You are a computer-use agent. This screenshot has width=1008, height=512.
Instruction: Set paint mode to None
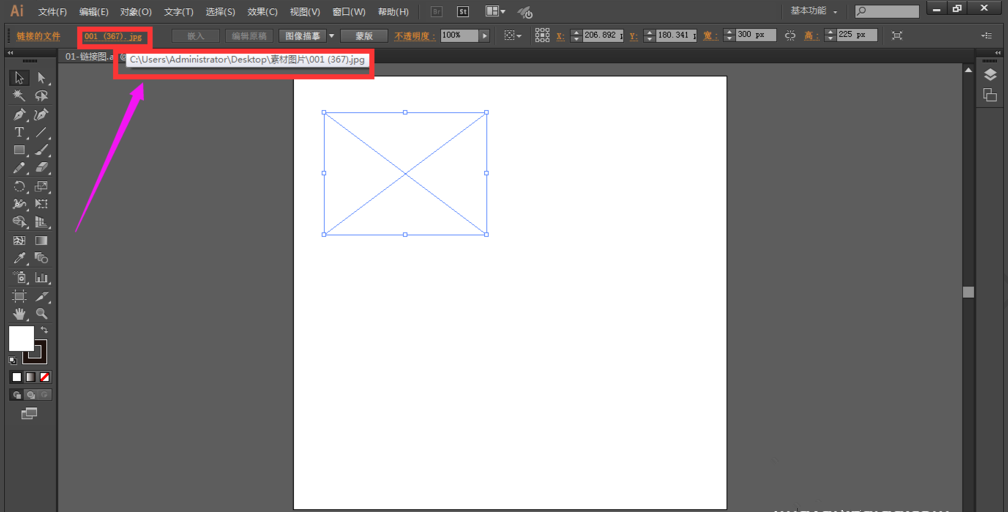[x=45, y=377]
